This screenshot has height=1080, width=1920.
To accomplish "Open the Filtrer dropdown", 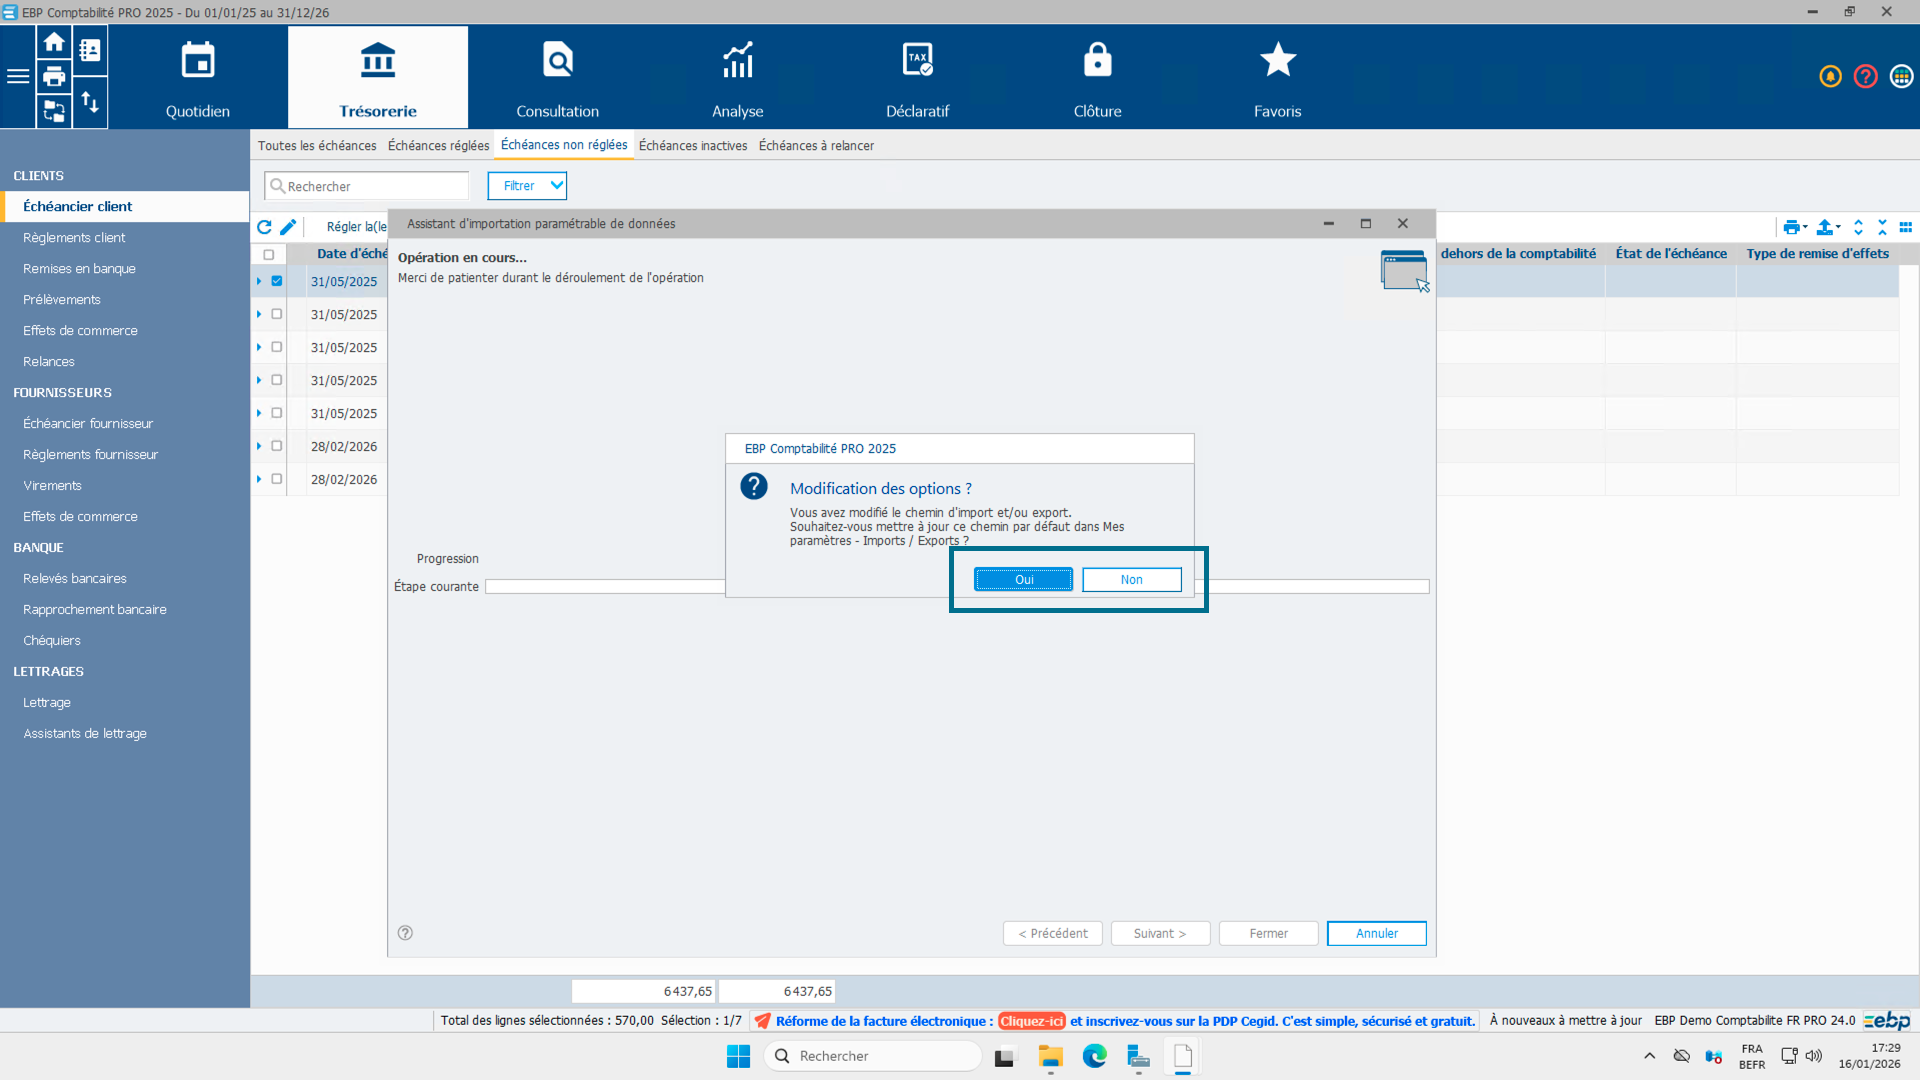I will coord(527,186).
